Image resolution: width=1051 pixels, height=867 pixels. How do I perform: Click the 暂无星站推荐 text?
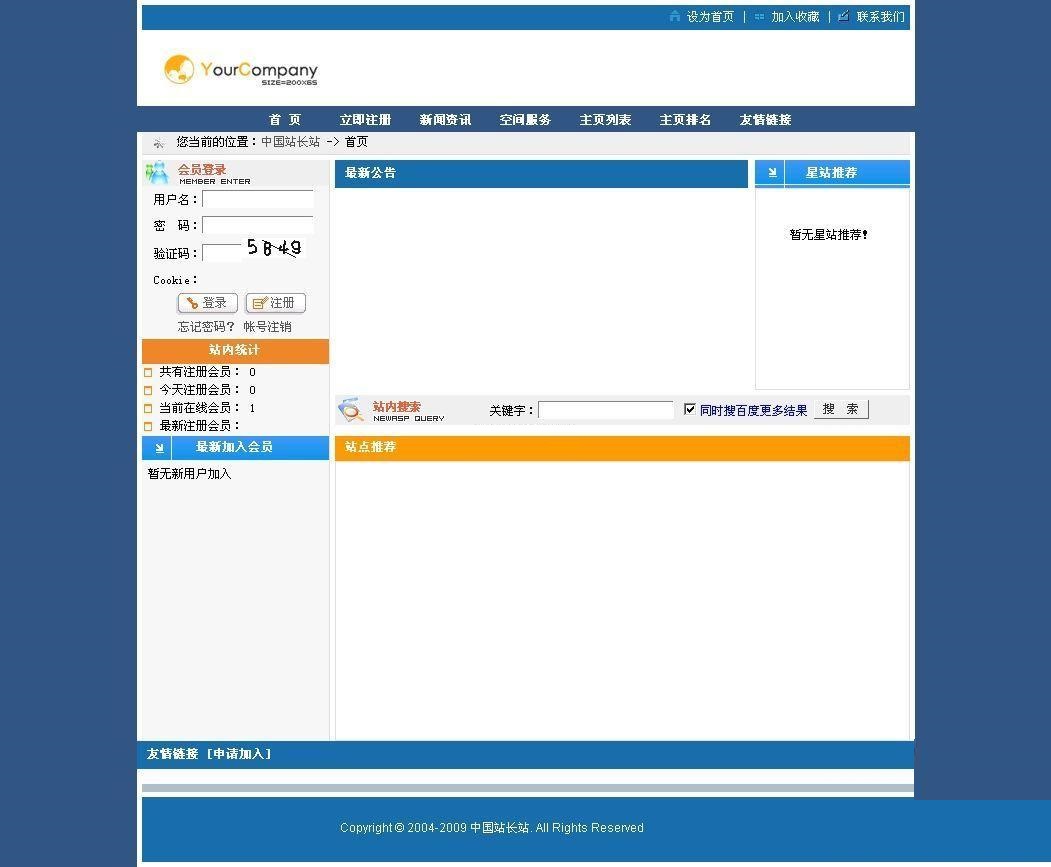(828, 235)
